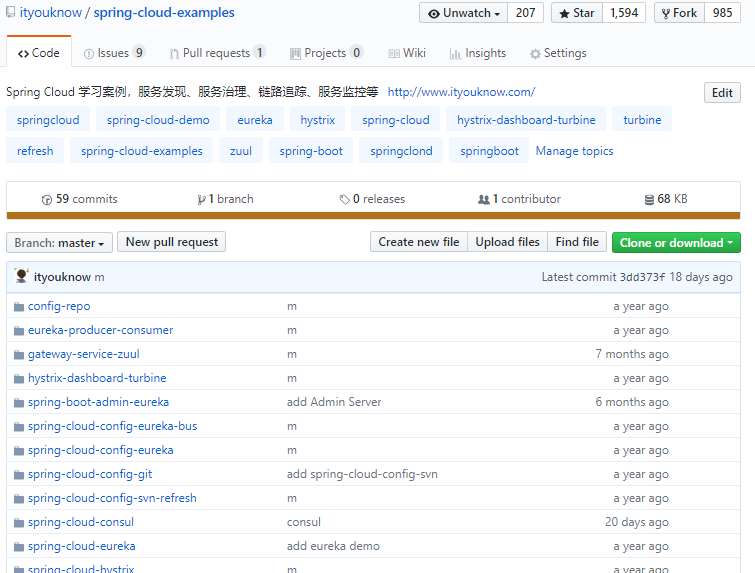Image resolution: width=755 pixels, height=573 pixels.
Task: Select the eureka topic tag
Action: [x=255, y=119]
